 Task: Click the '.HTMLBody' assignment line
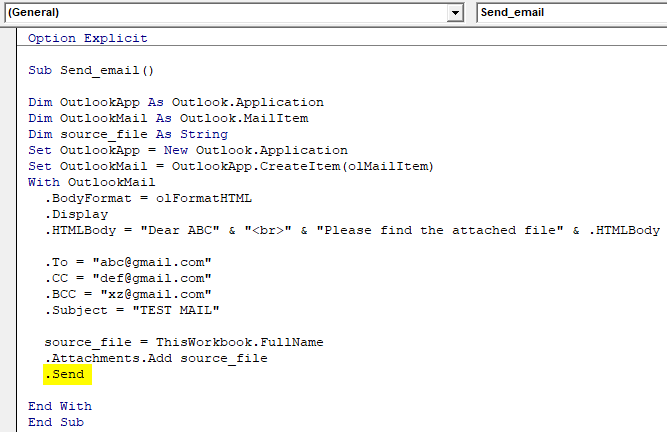352,230
